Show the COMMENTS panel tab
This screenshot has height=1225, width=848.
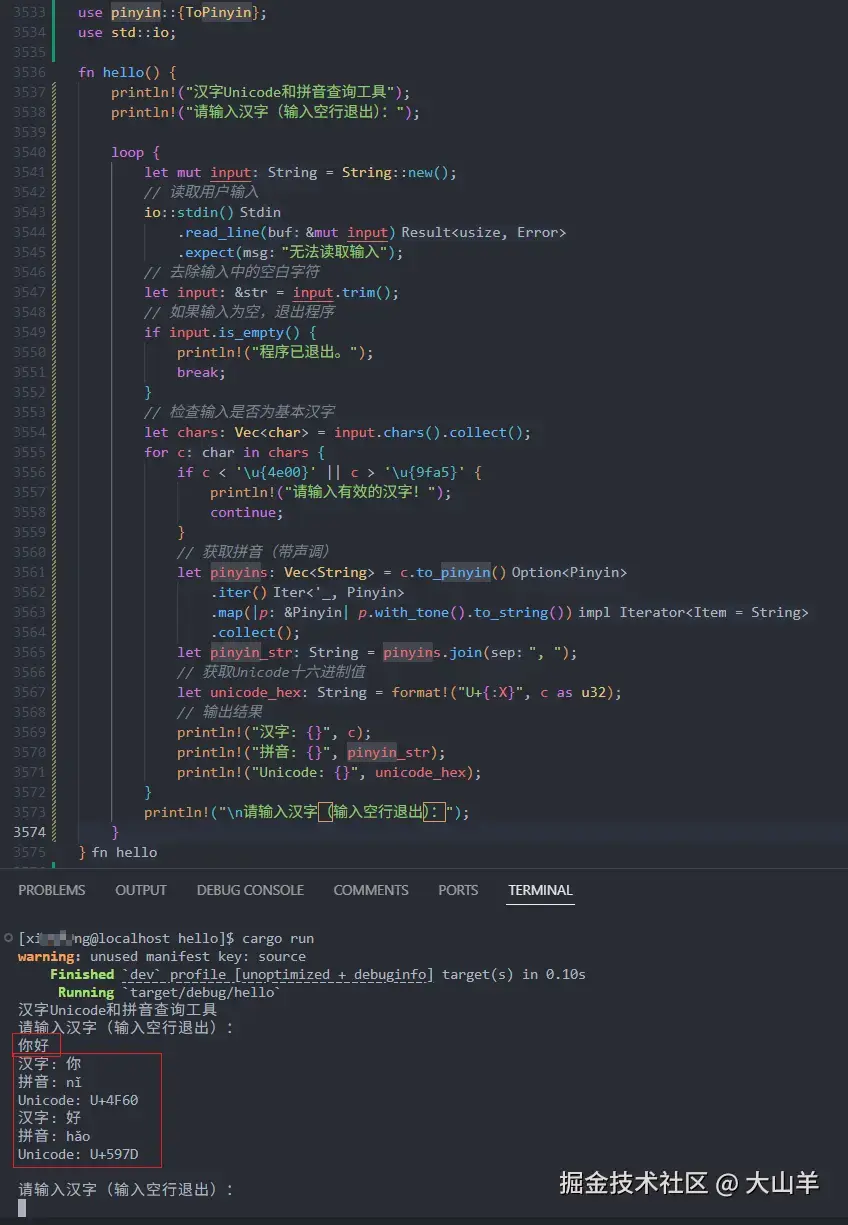pos(371,890)
